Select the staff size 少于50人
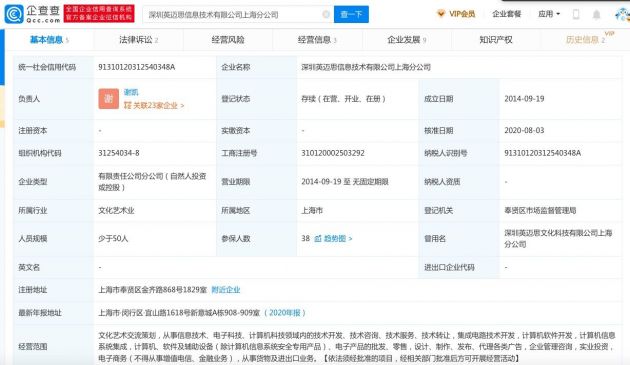630x365 pixels. pos(113,238)
